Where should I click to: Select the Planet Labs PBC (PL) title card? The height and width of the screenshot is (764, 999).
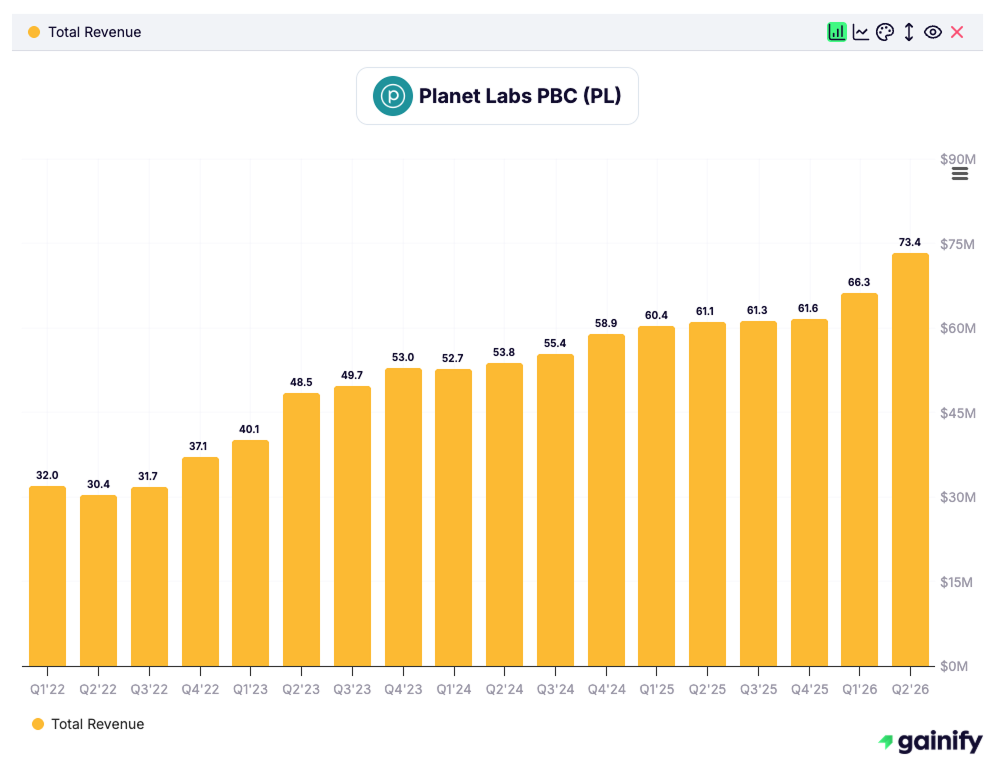point(497,95)
